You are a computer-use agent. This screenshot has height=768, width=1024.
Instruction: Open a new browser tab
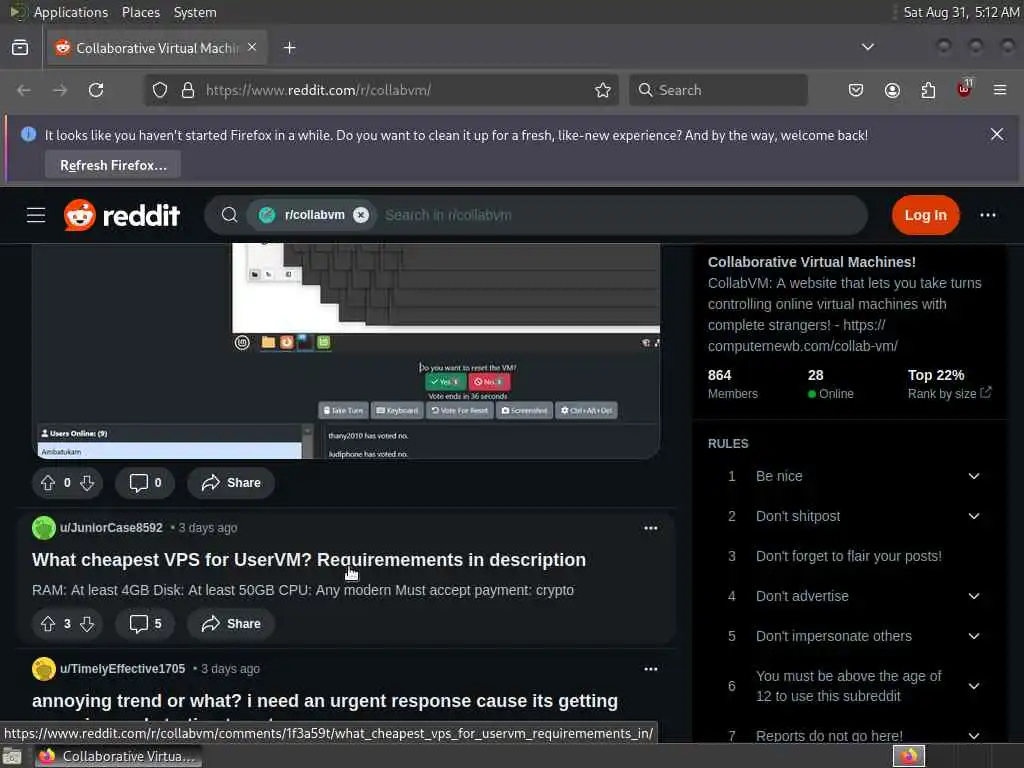(290, 48)
